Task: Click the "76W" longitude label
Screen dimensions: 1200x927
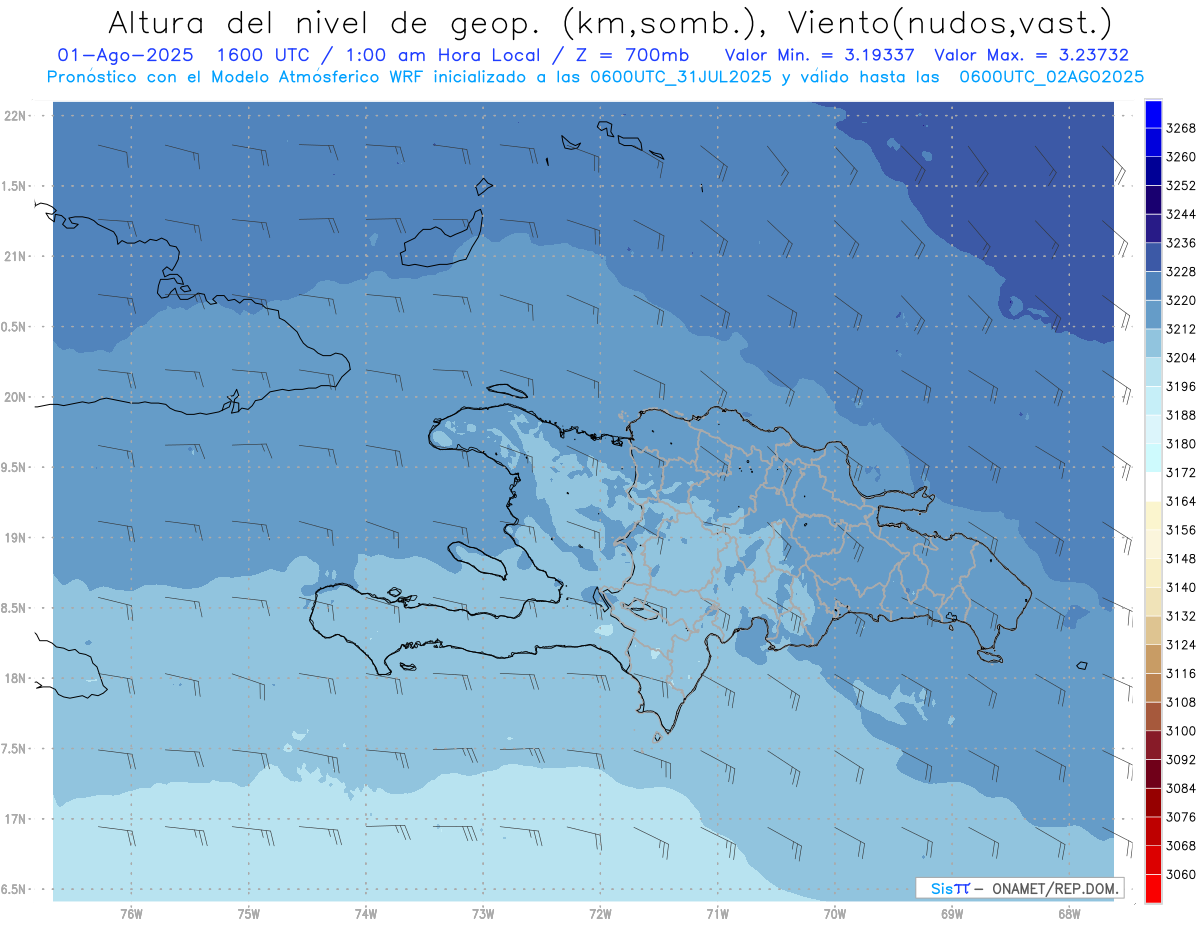Action: 132,914
